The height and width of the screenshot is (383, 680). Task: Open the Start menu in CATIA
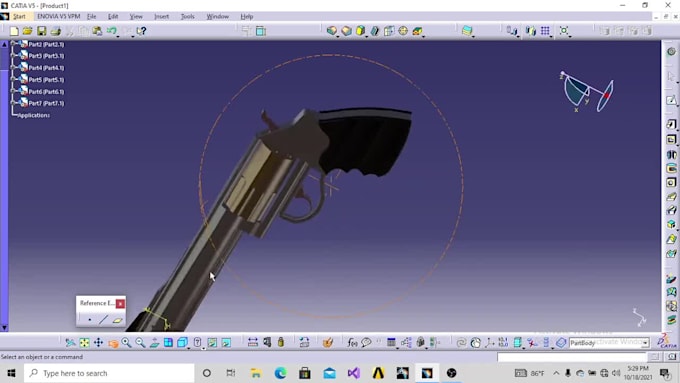click(x=19, y=16)
